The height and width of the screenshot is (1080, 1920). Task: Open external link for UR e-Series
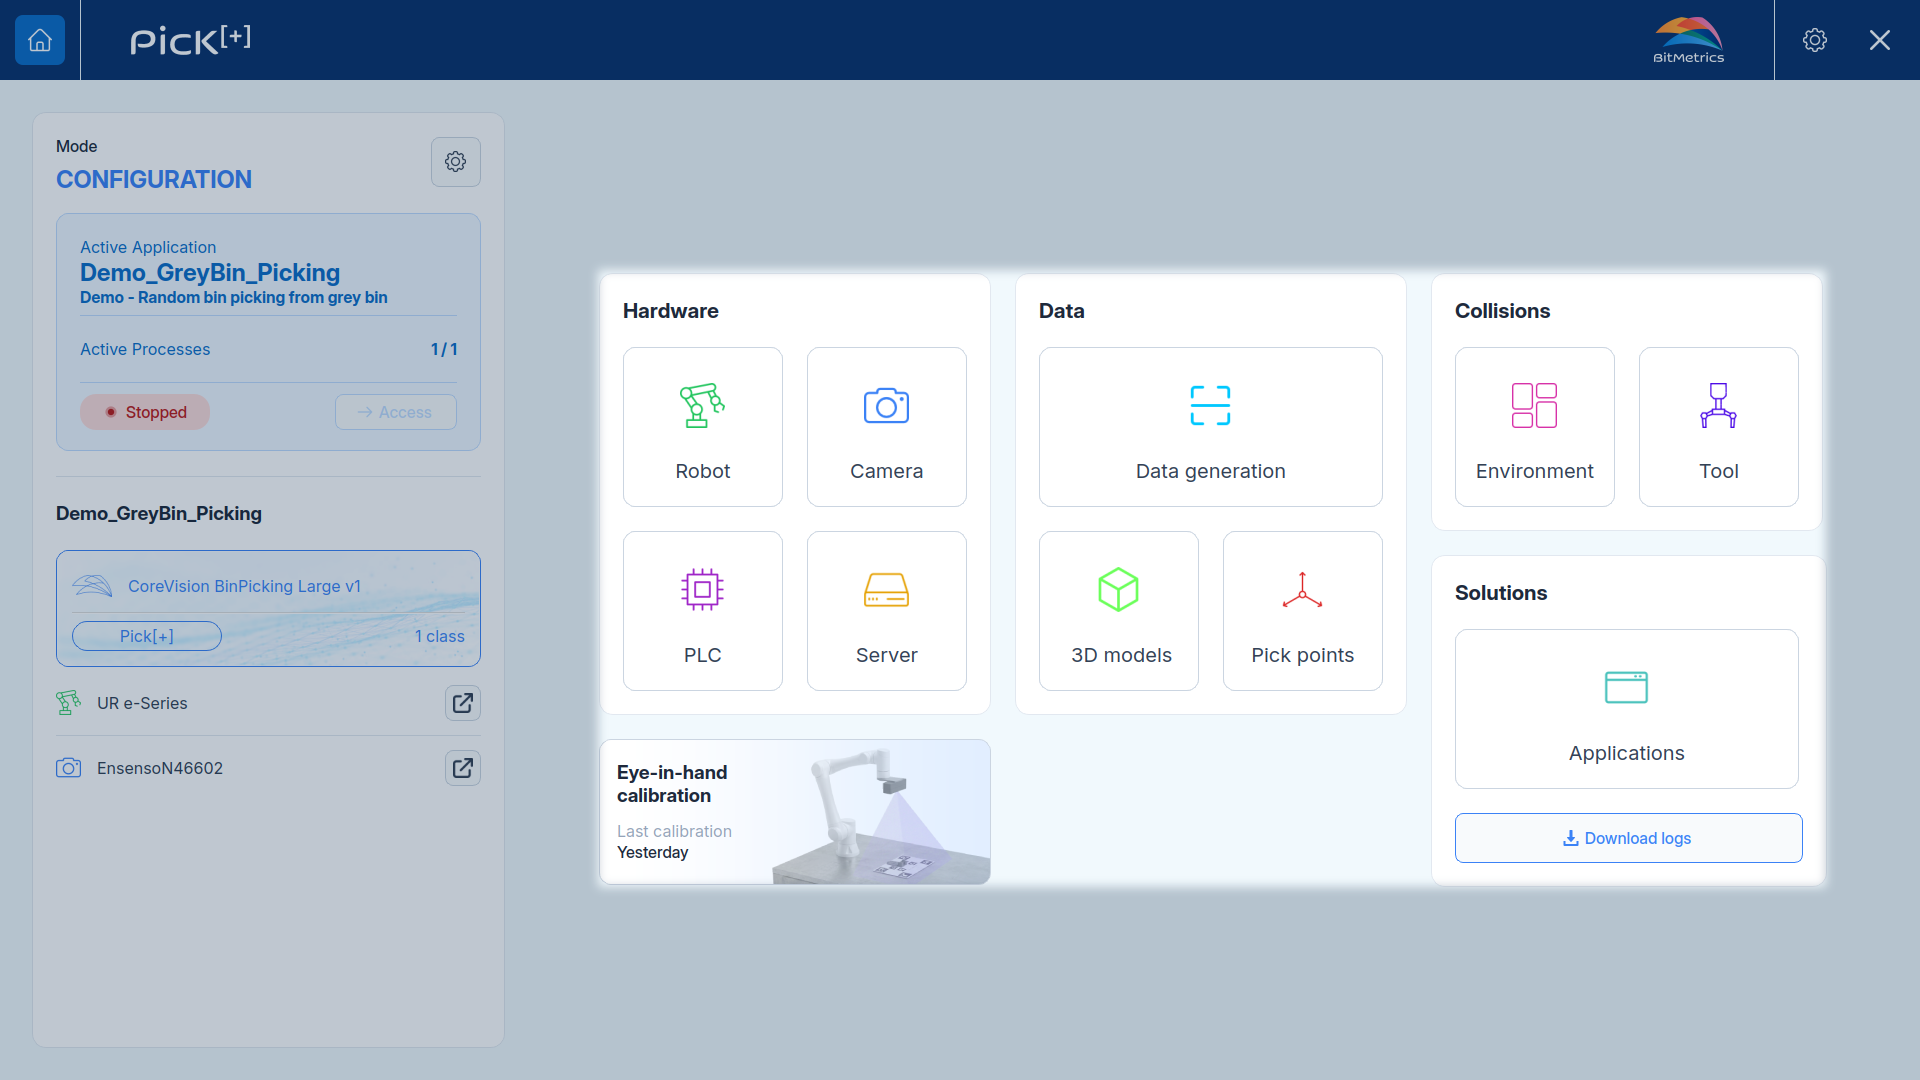463,703
